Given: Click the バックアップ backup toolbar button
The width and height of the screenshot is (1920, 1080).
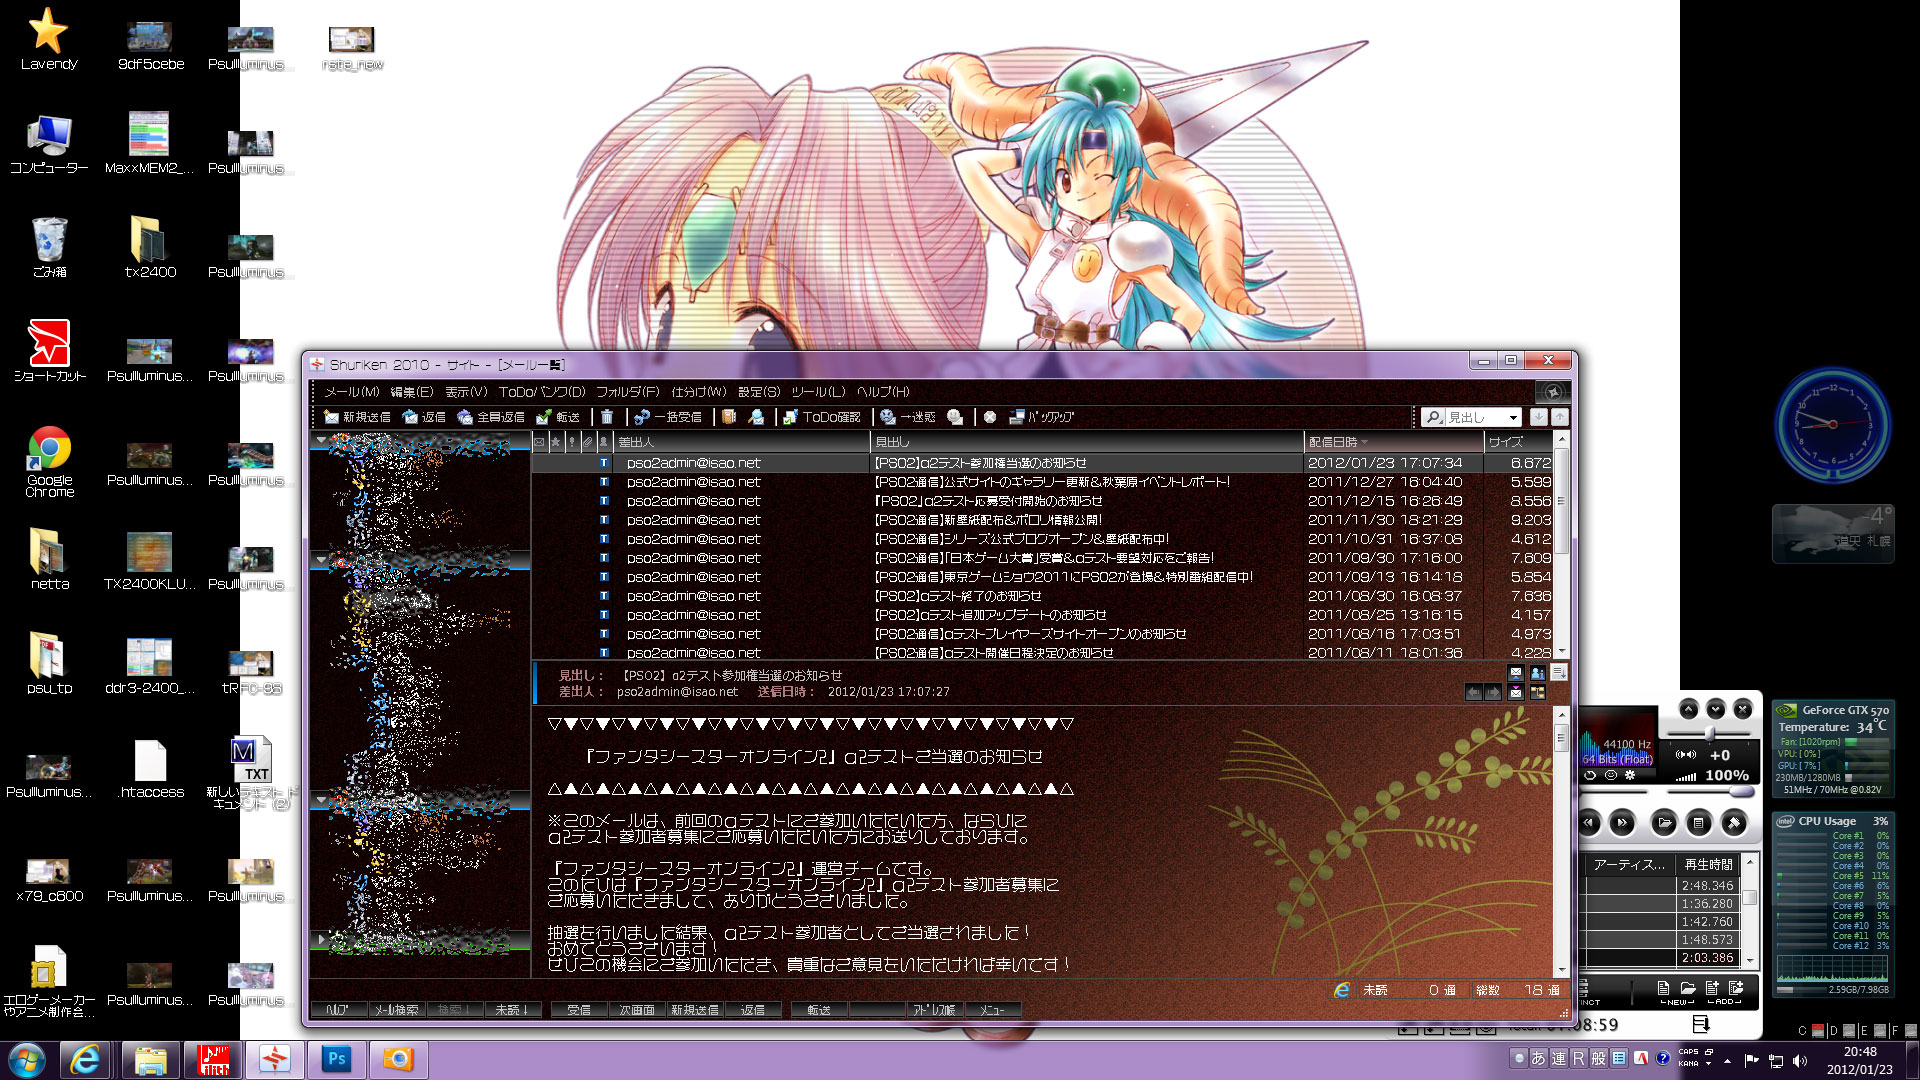Looking at the screenshot, I should coord(1041,417).
